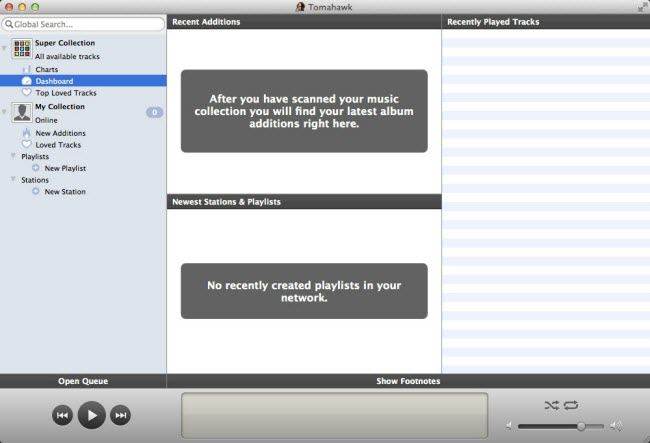This screenshot has height=443, width=650.
Task: Collapse the Super Collection section
Action: pos(4,48)
